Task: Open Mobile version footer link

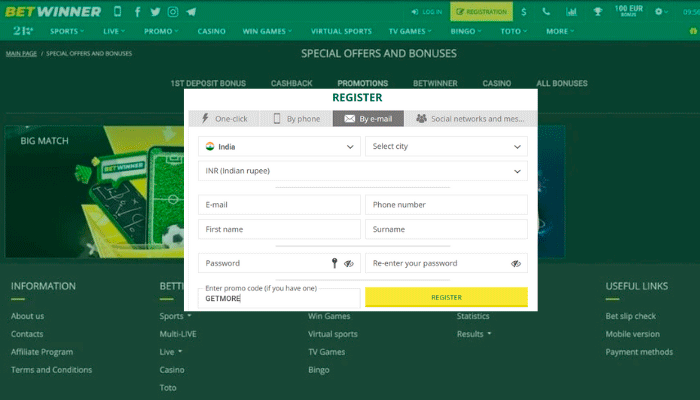Action: click(x=633, y=334)
